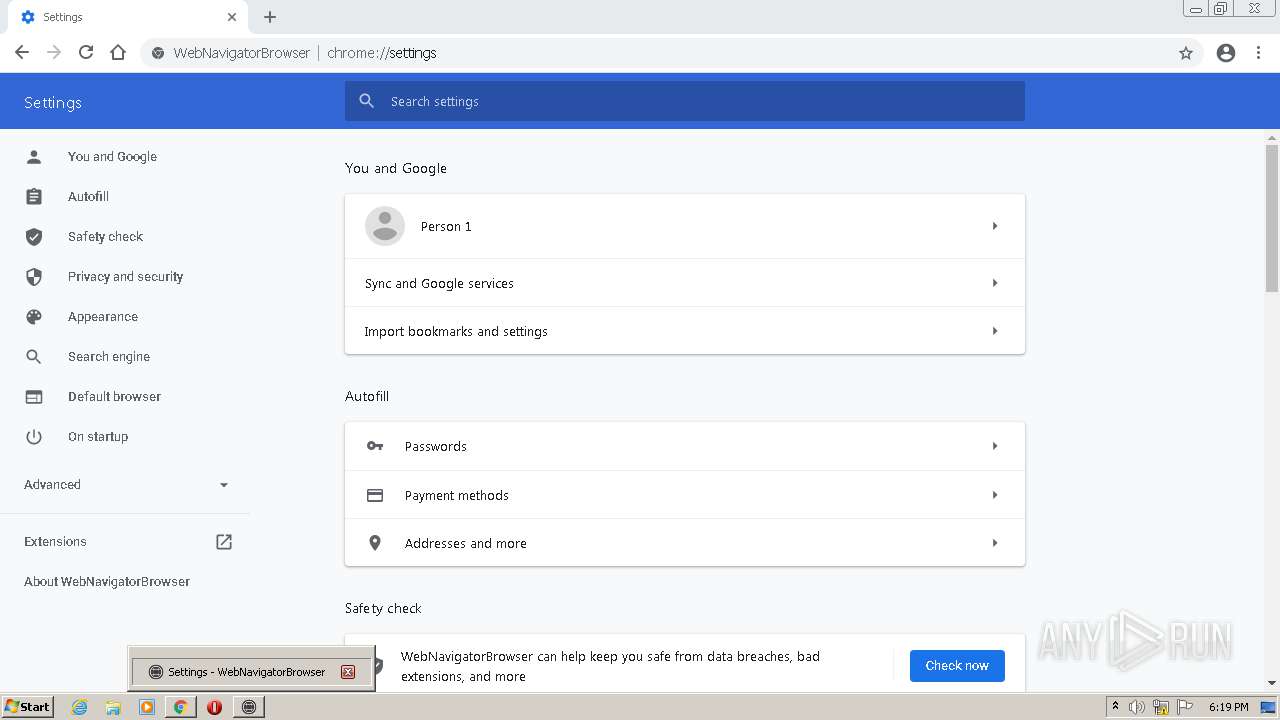Expand the Person 1 row arrow
The width and height of the screenshot is (1280, 720).
point(995,226)
